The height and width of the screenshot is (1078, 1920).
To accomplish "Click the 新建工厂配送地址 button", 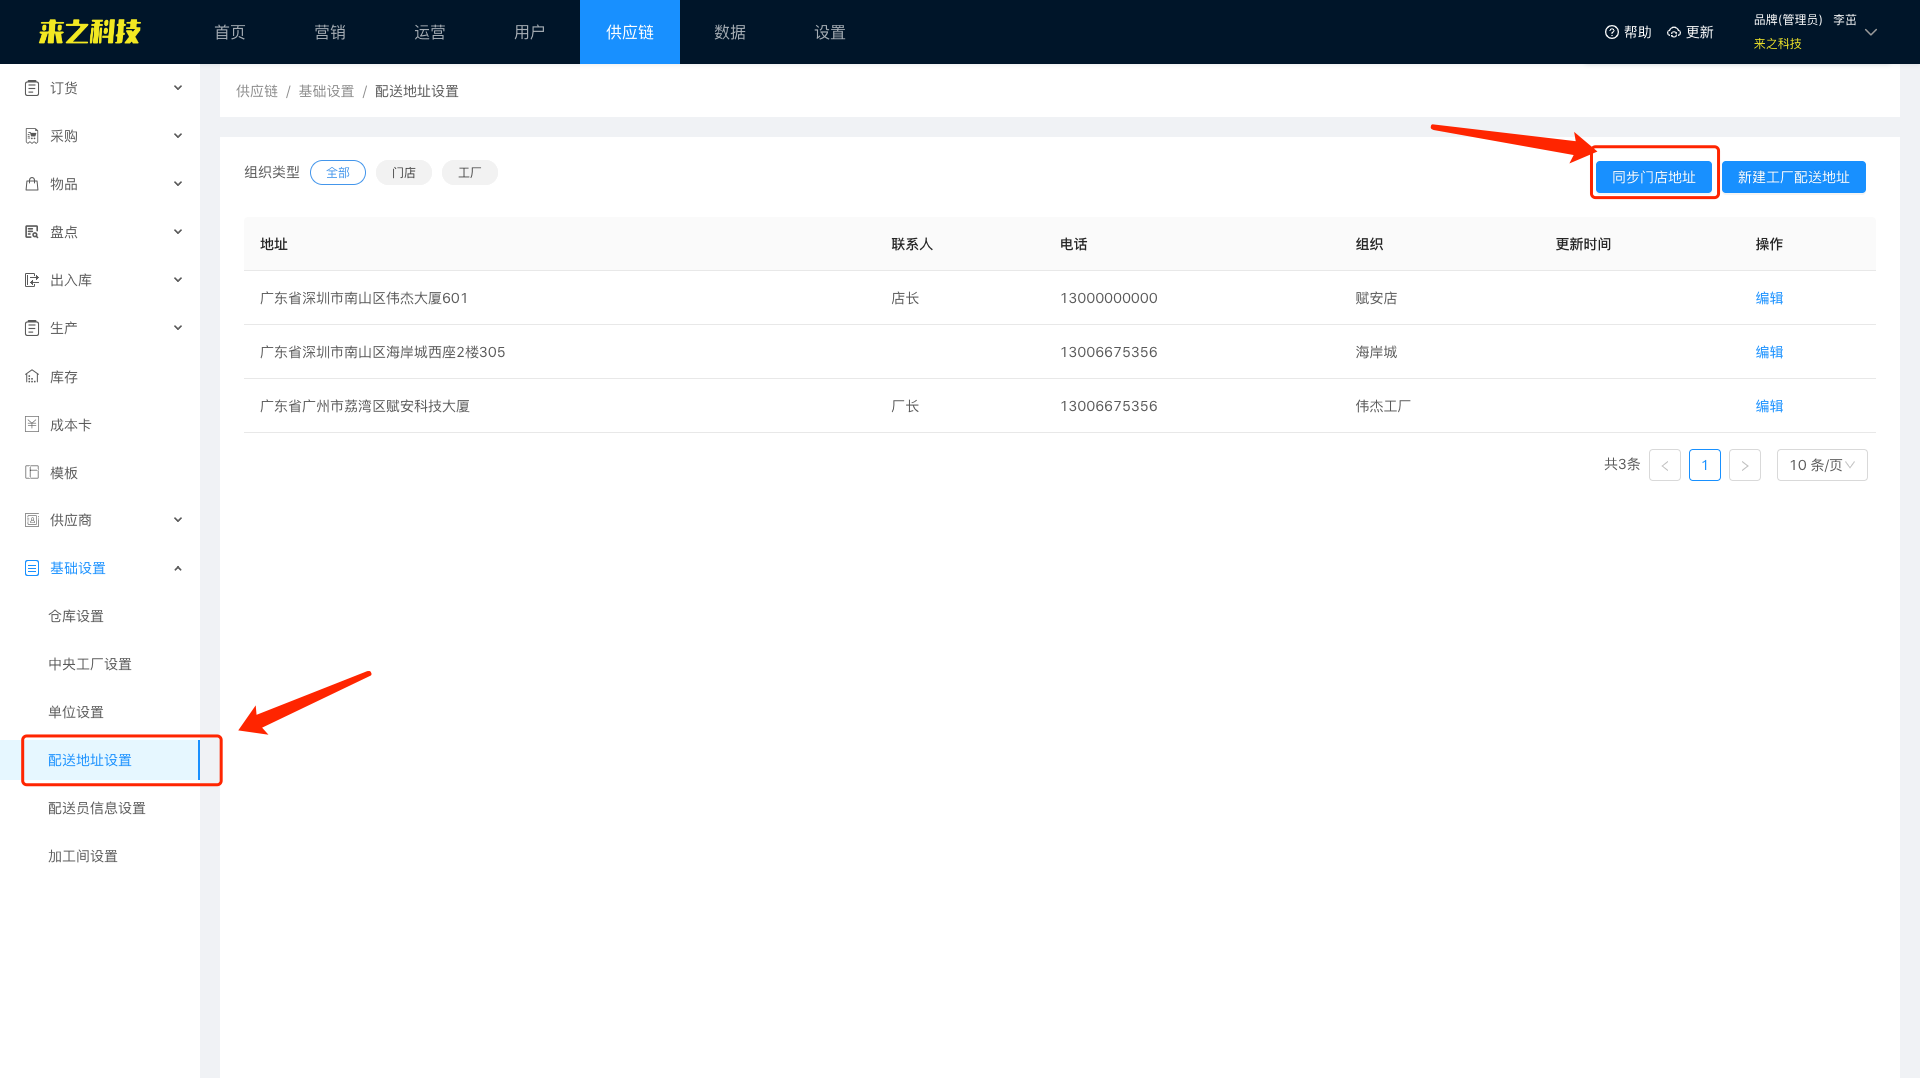I will point(1794,177).
